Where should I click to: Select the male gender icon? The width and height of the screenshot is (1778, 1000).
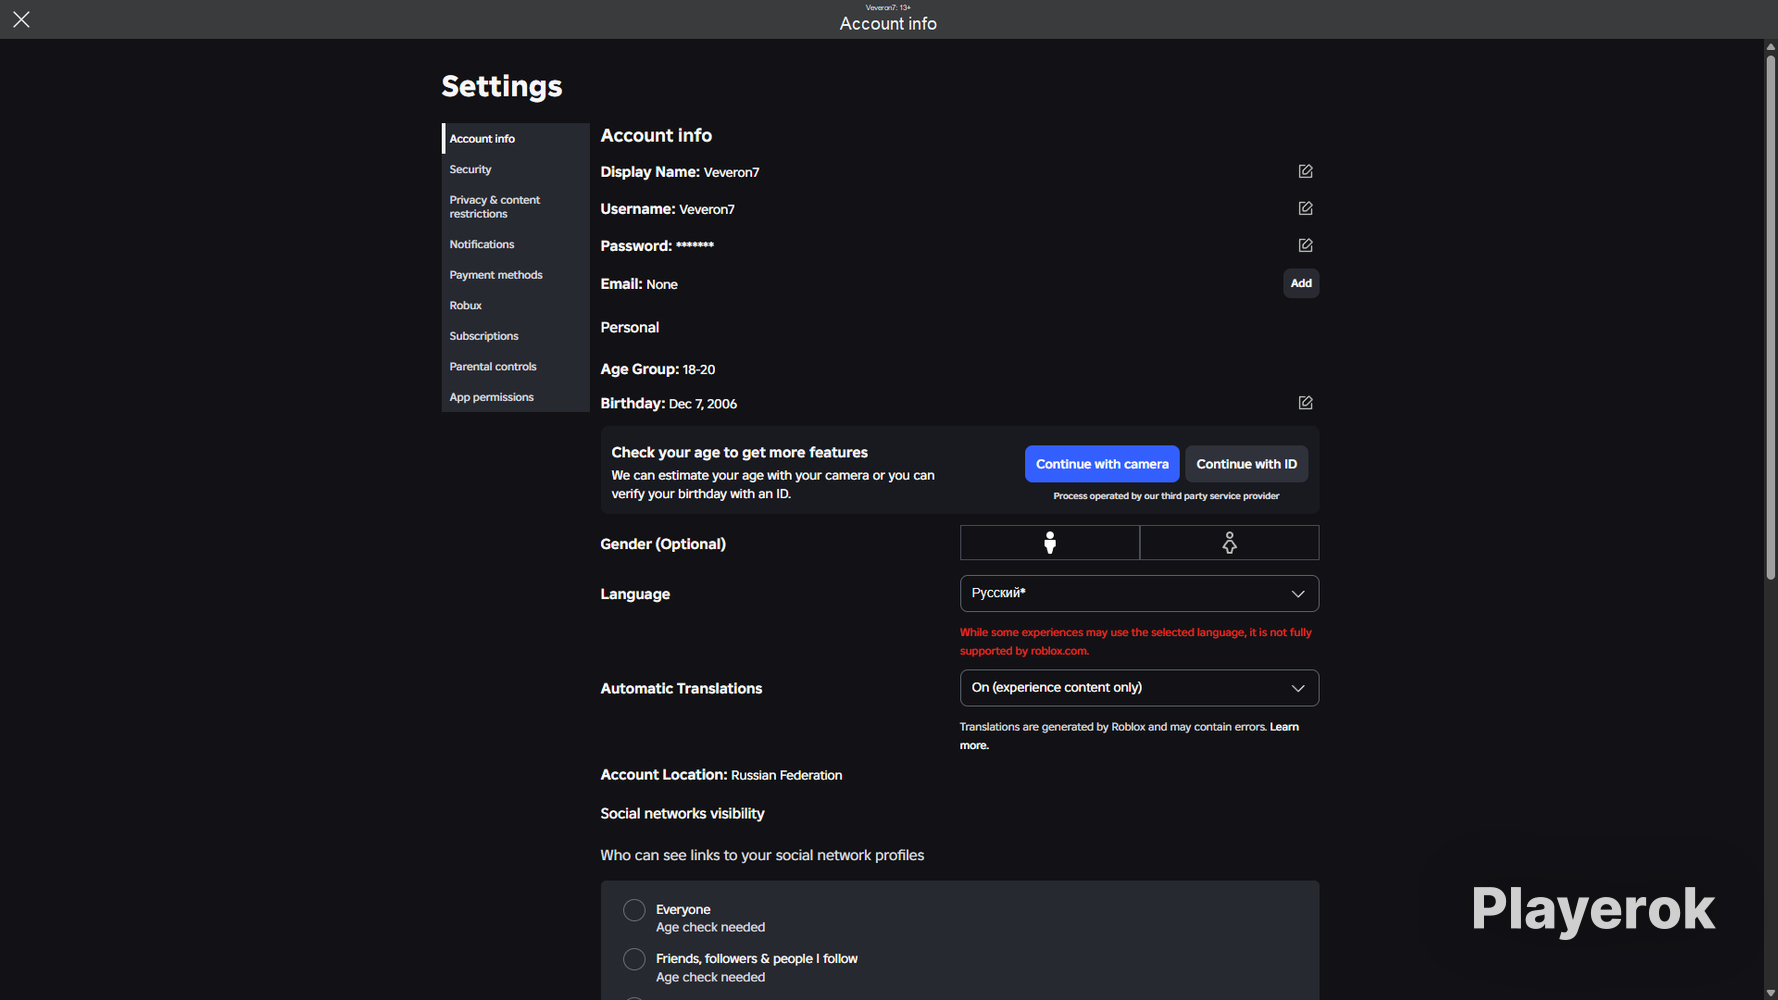click(1050, 543)
